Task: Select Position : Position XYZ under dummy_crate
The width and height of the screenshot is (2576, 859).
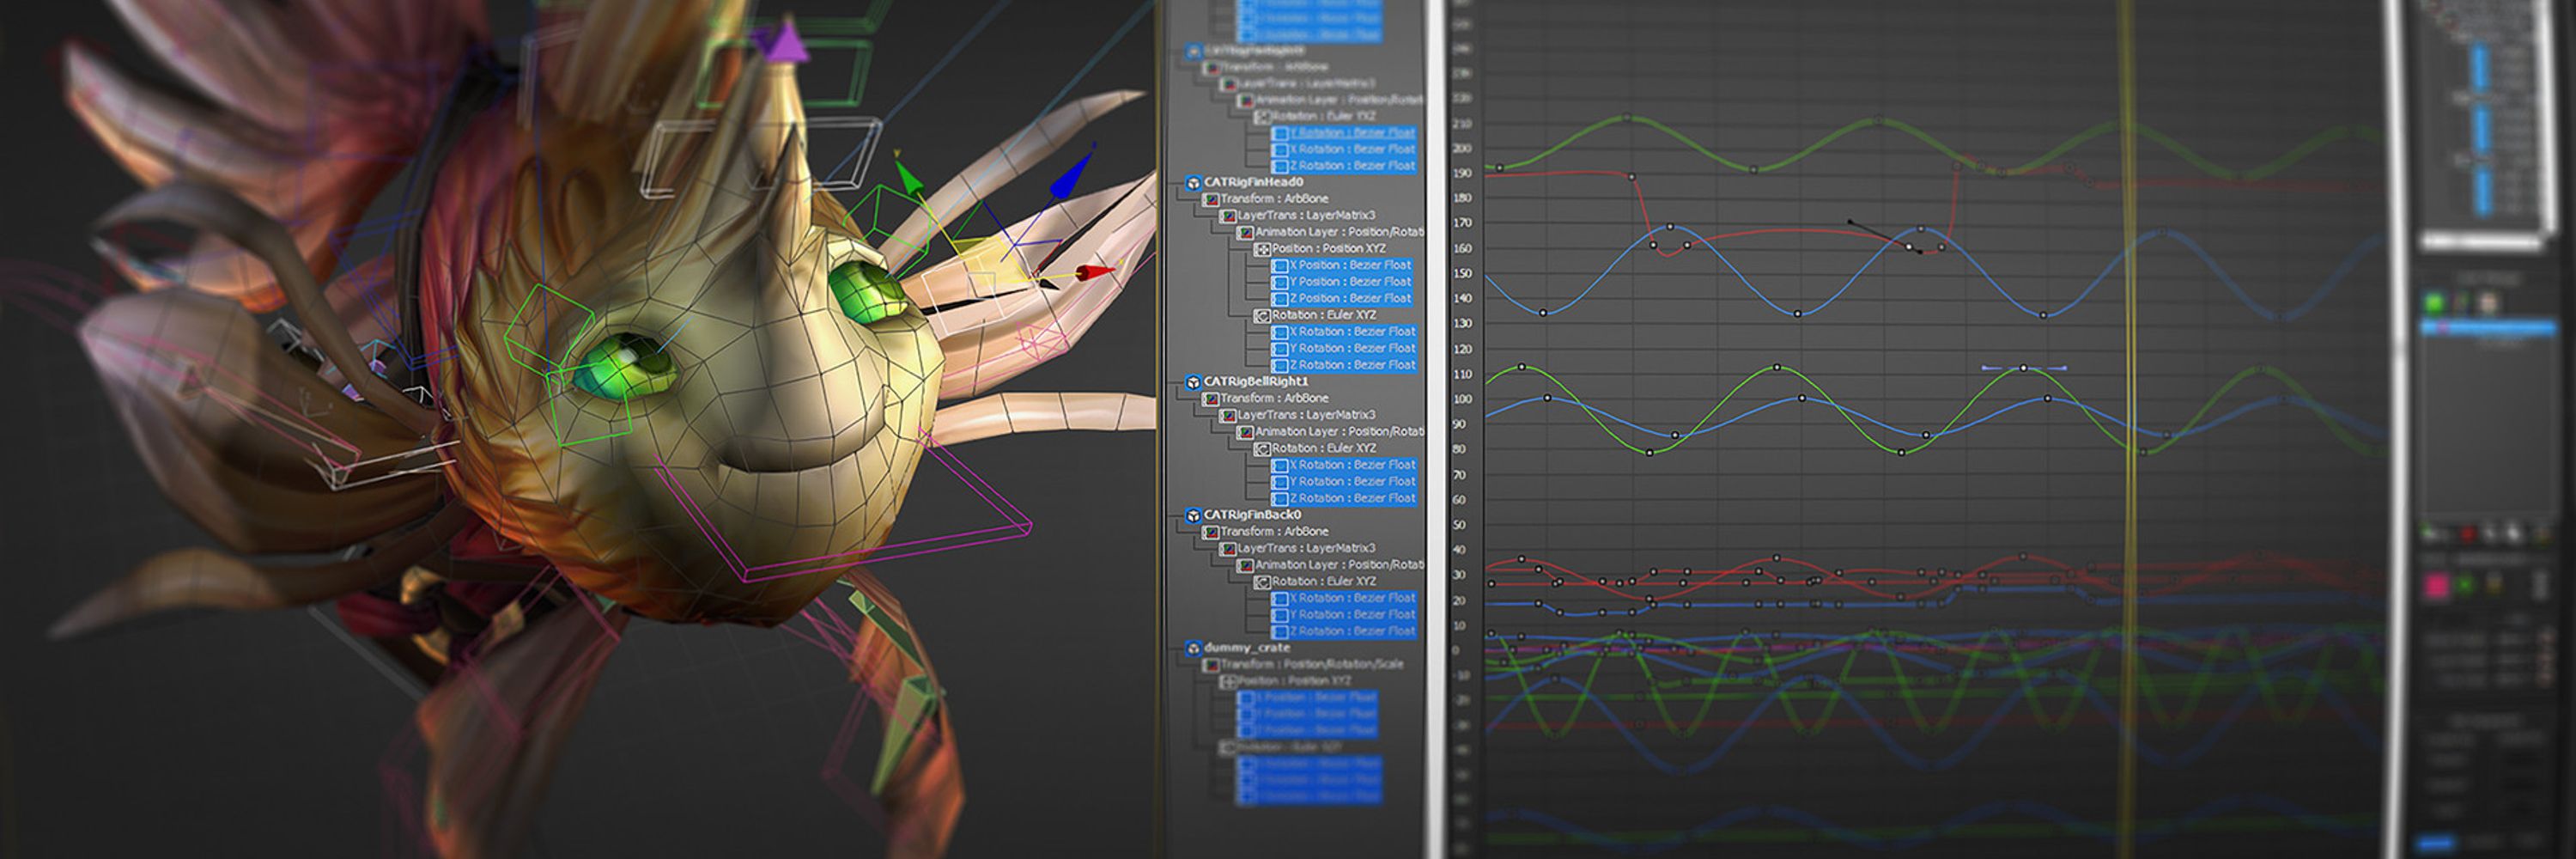Action: point(1295,681)
